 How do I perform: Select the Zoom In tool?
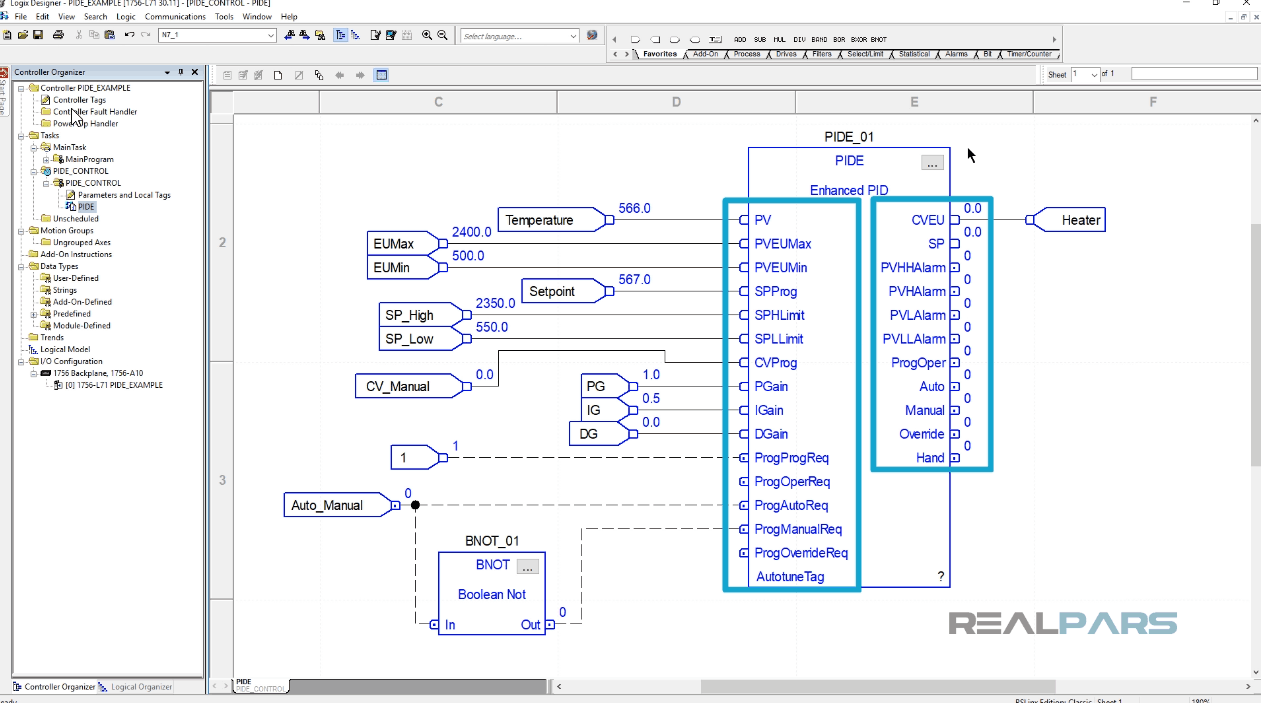426,35
